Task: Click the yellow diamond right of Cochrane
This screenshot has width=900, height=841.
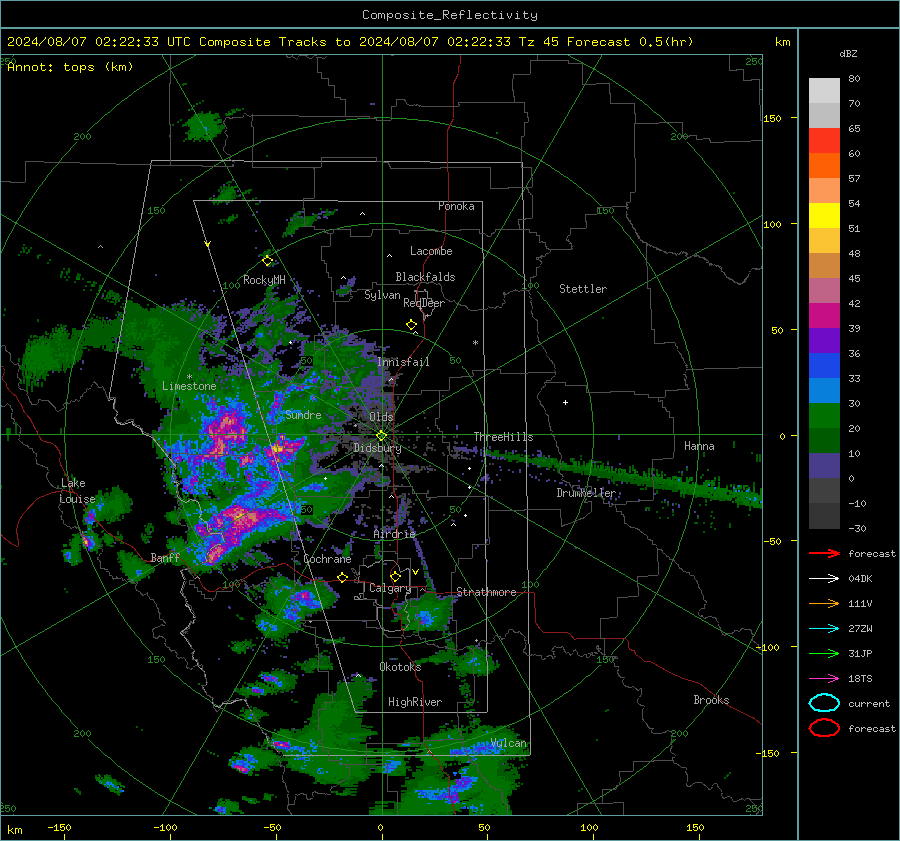Action: 343,577
